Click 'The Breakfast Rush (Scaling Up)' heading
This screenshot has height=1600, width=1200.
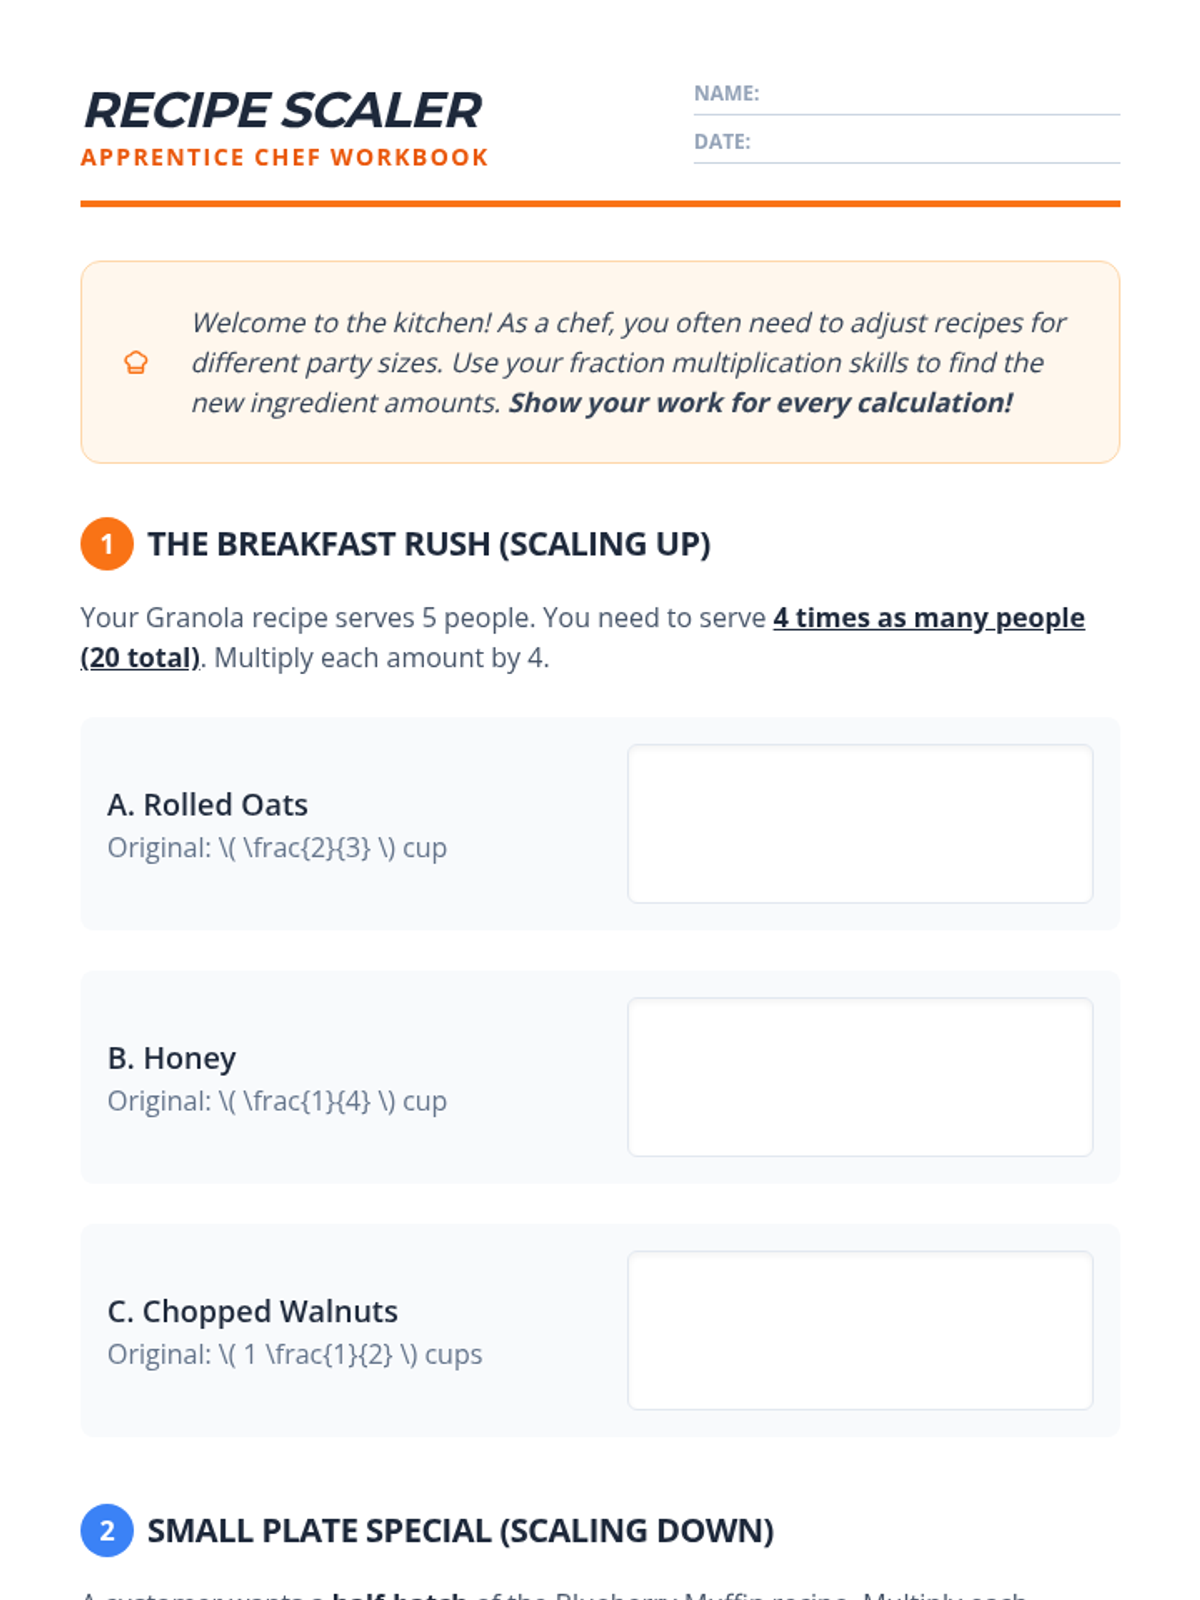point(429,544)
